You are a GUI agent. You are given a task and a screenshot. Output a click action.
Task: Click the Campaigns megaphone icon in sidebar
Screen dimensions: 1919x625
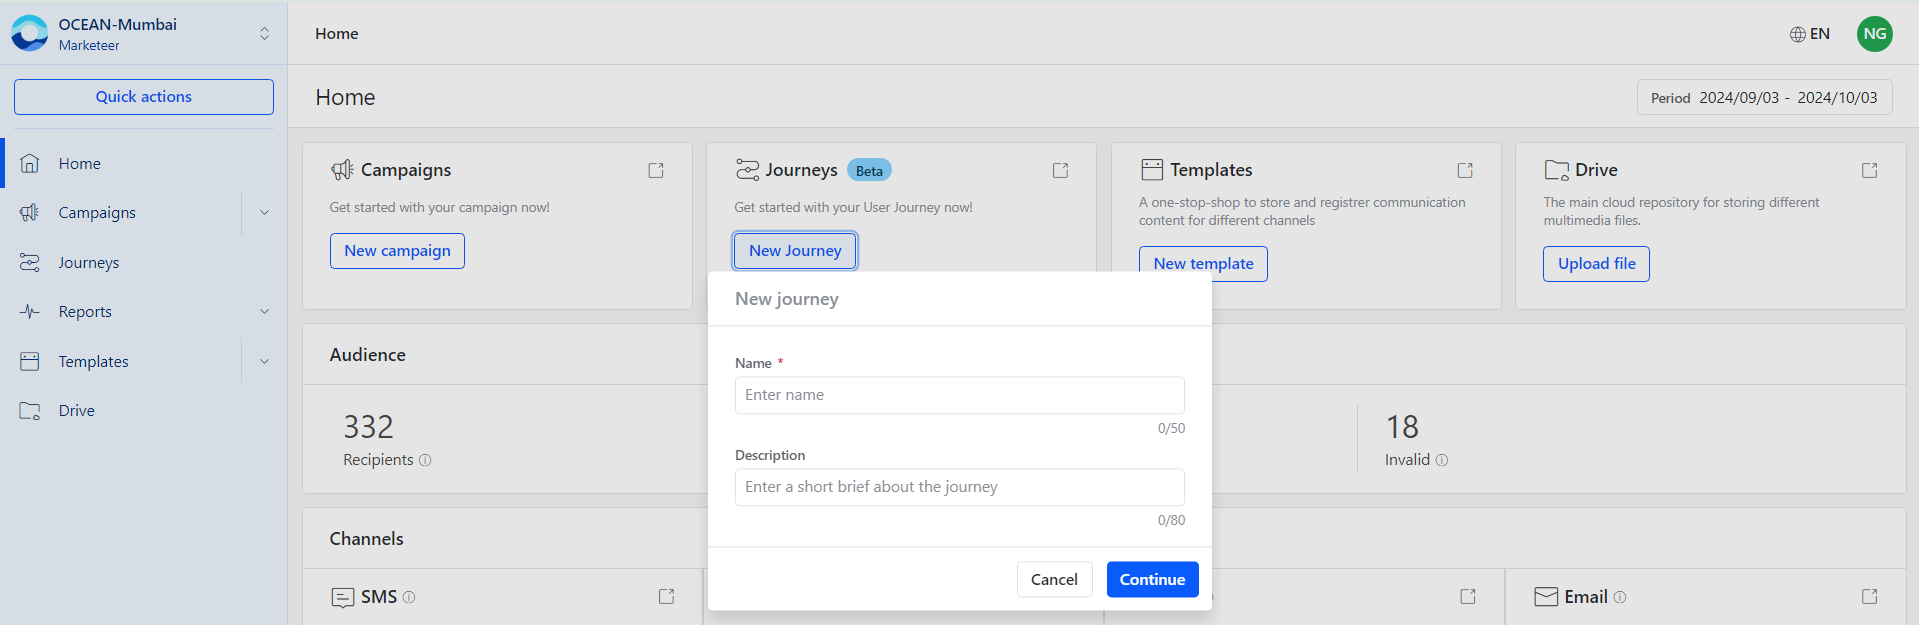(30, 212)
